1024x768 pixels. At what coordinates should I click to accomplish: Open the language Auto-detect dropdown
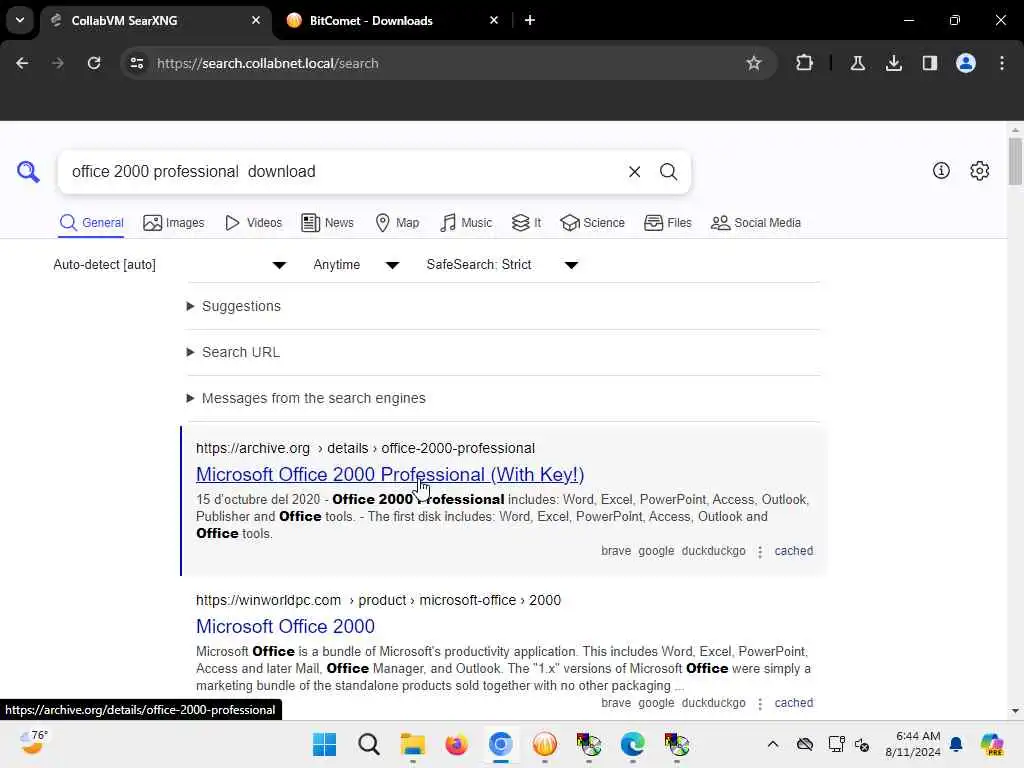pos(170,264)
